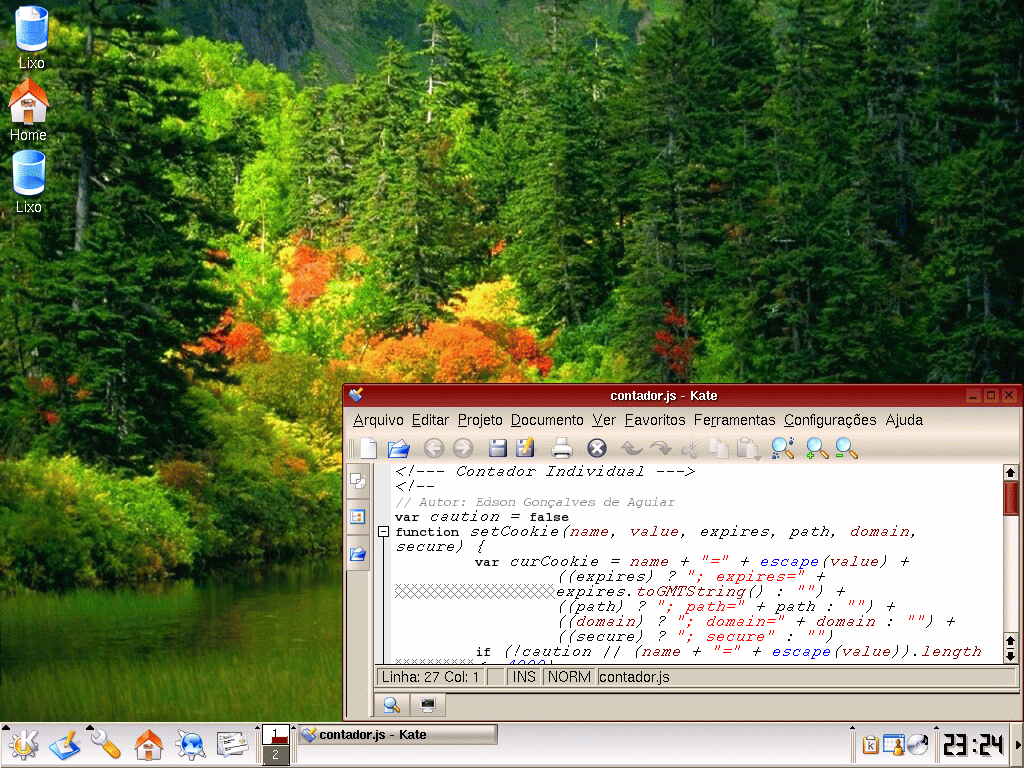
Task: Collapse the setCookie function fold marker
Action: [x=383, y=532]
